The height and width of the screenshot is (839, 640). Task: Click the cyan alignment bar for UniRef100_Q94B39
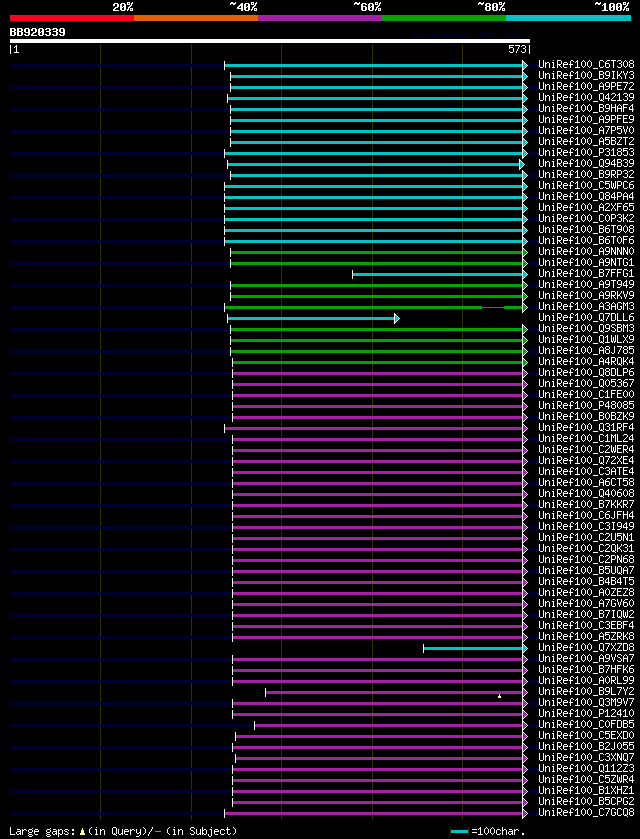coord(374,164)
